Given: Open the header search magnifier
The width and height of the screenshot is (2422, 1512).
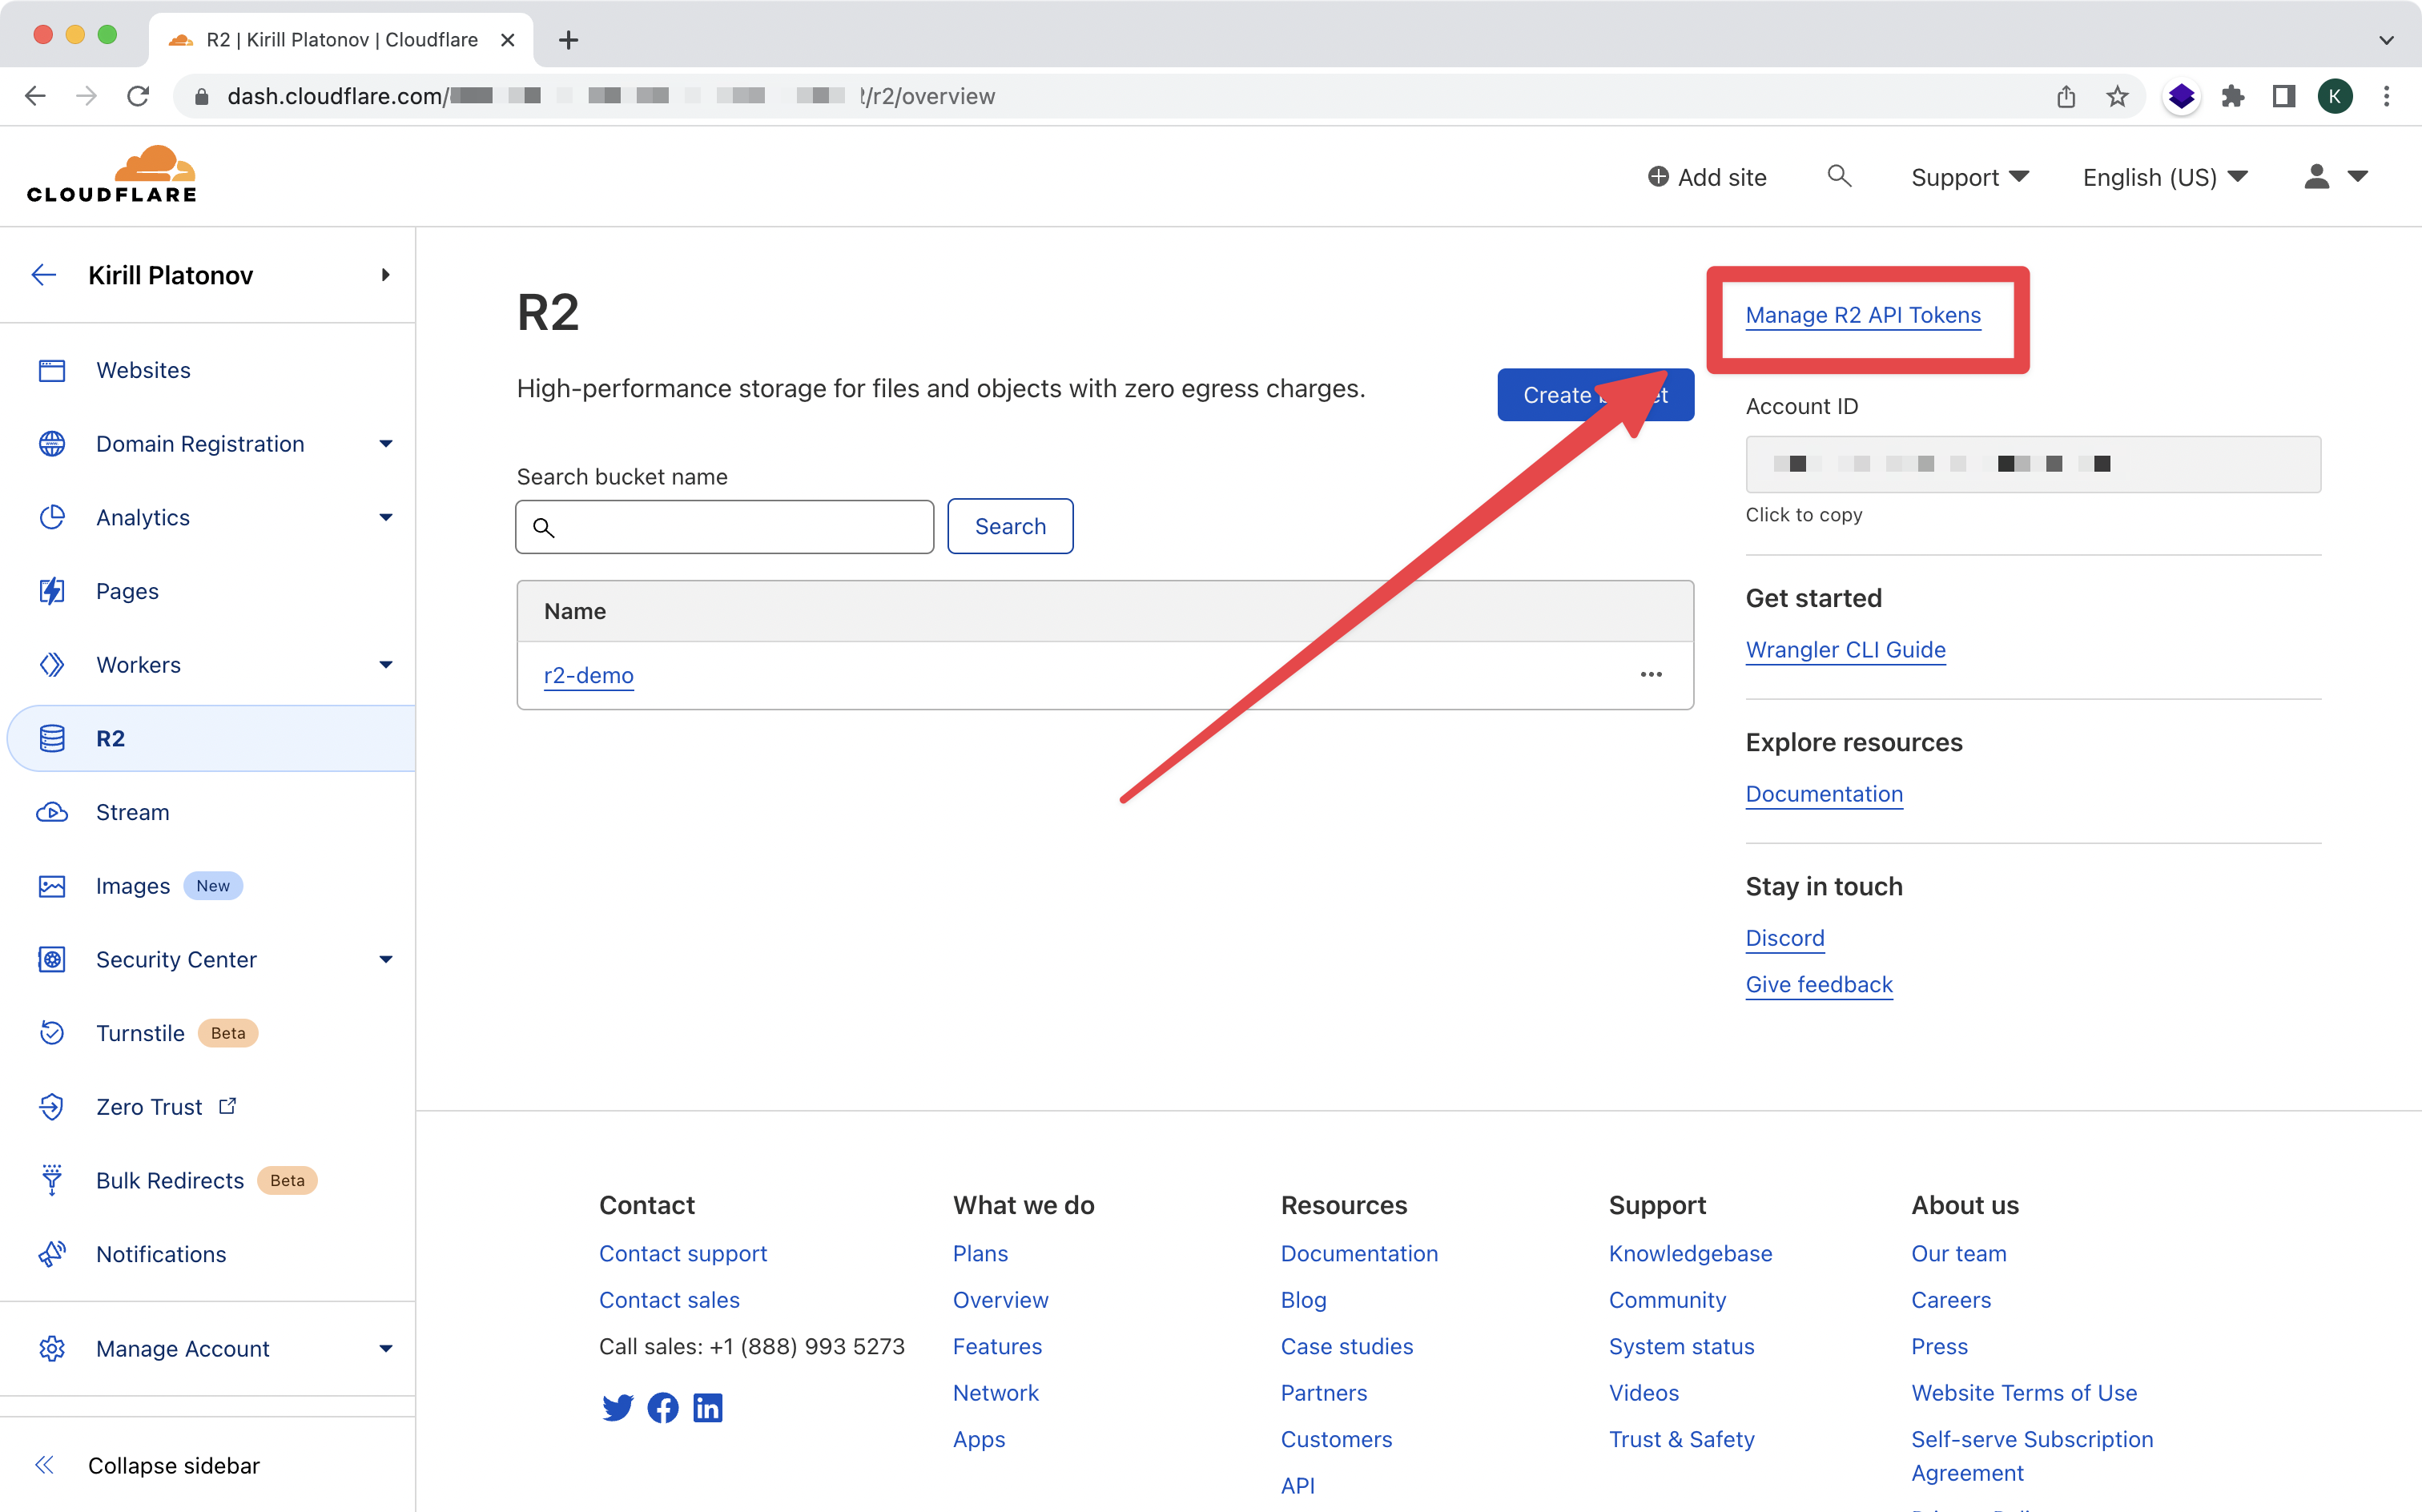Looking at the screenshot, I should click(x=1839, y=177).
